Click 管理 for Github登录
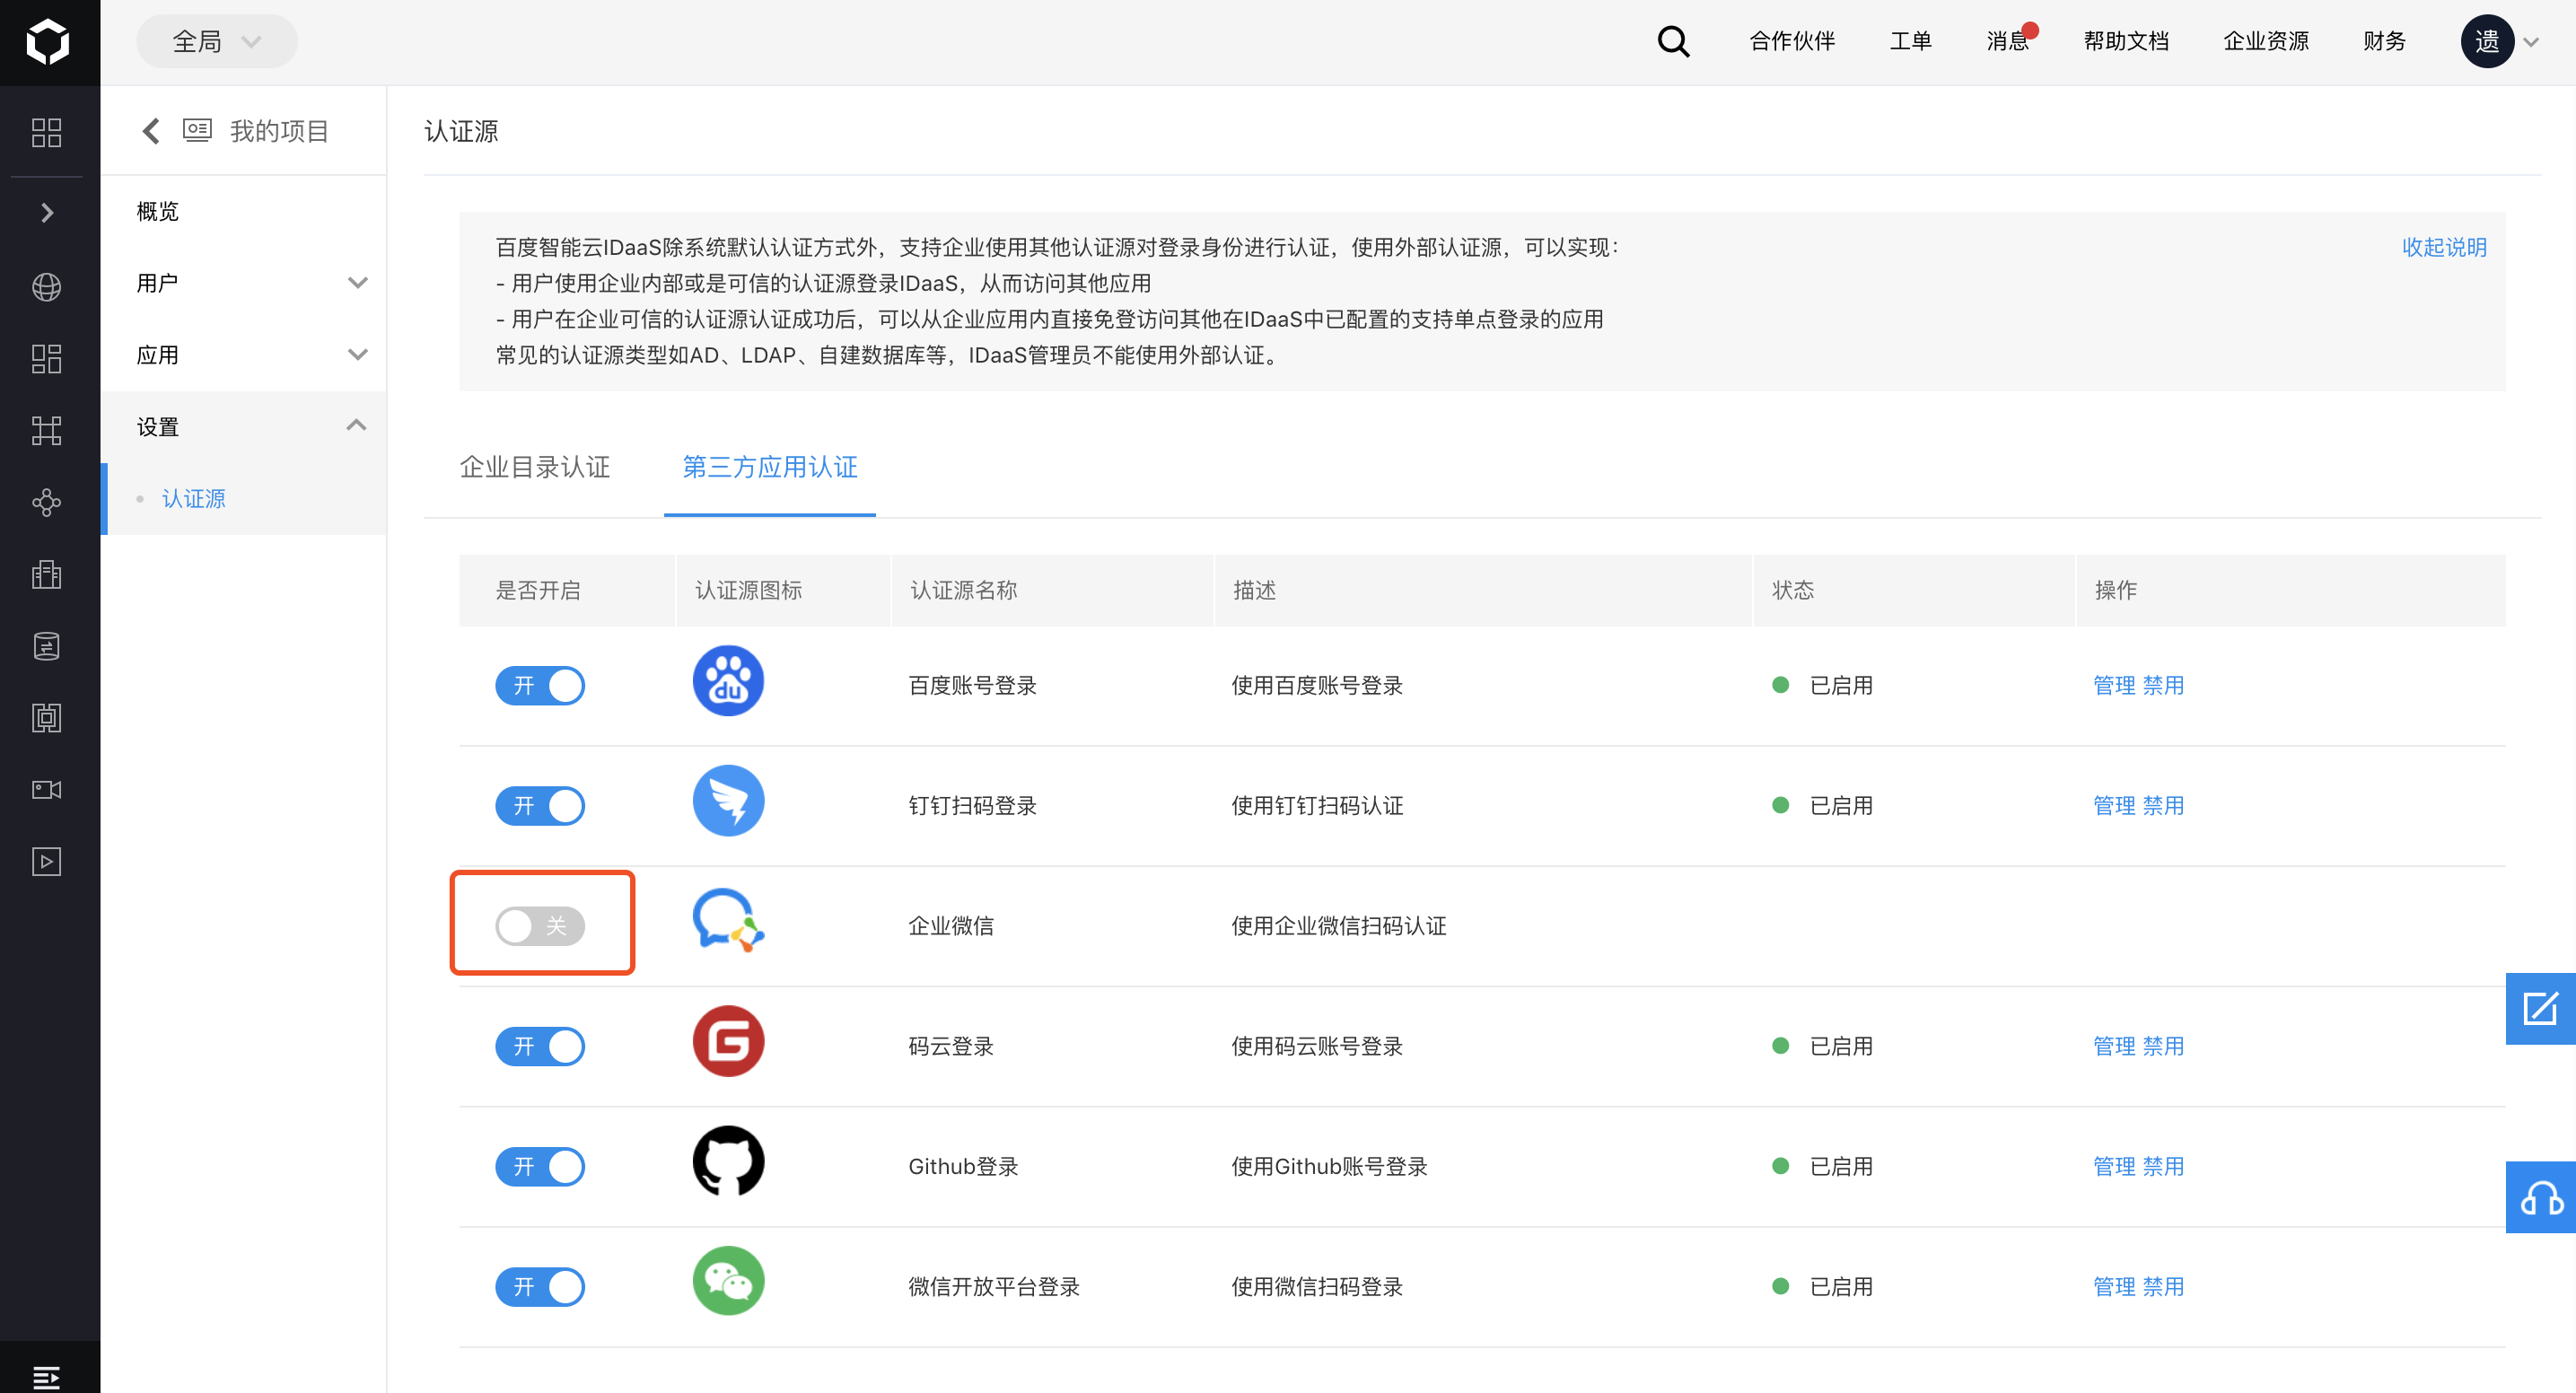Screen dimensions: 2576x1393 [x=2114, y=1166]
